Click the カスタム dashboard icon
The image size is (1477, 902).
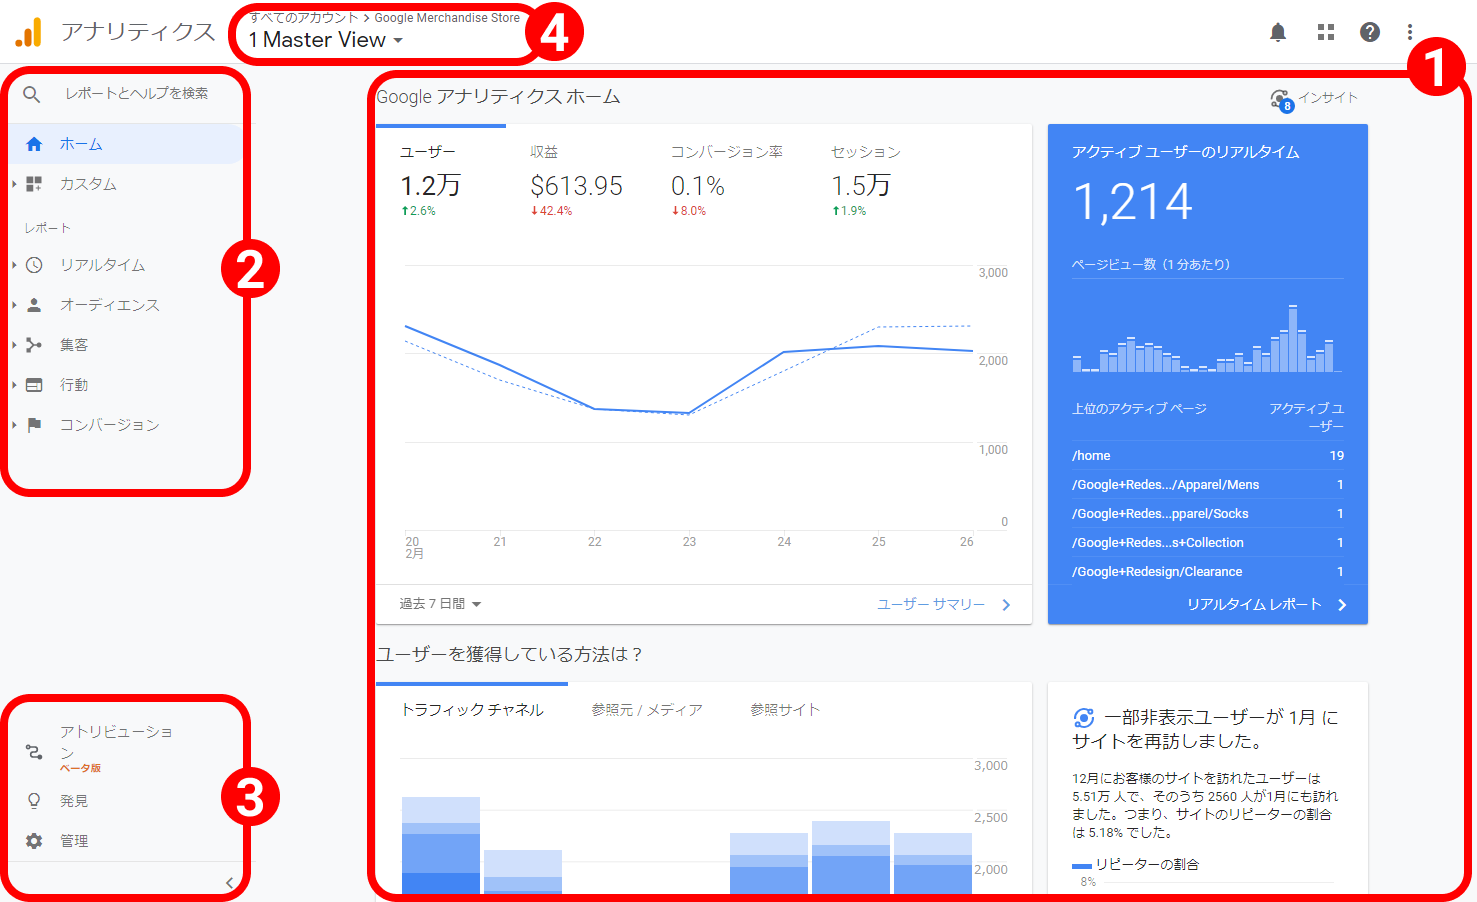tap(34, 184)
